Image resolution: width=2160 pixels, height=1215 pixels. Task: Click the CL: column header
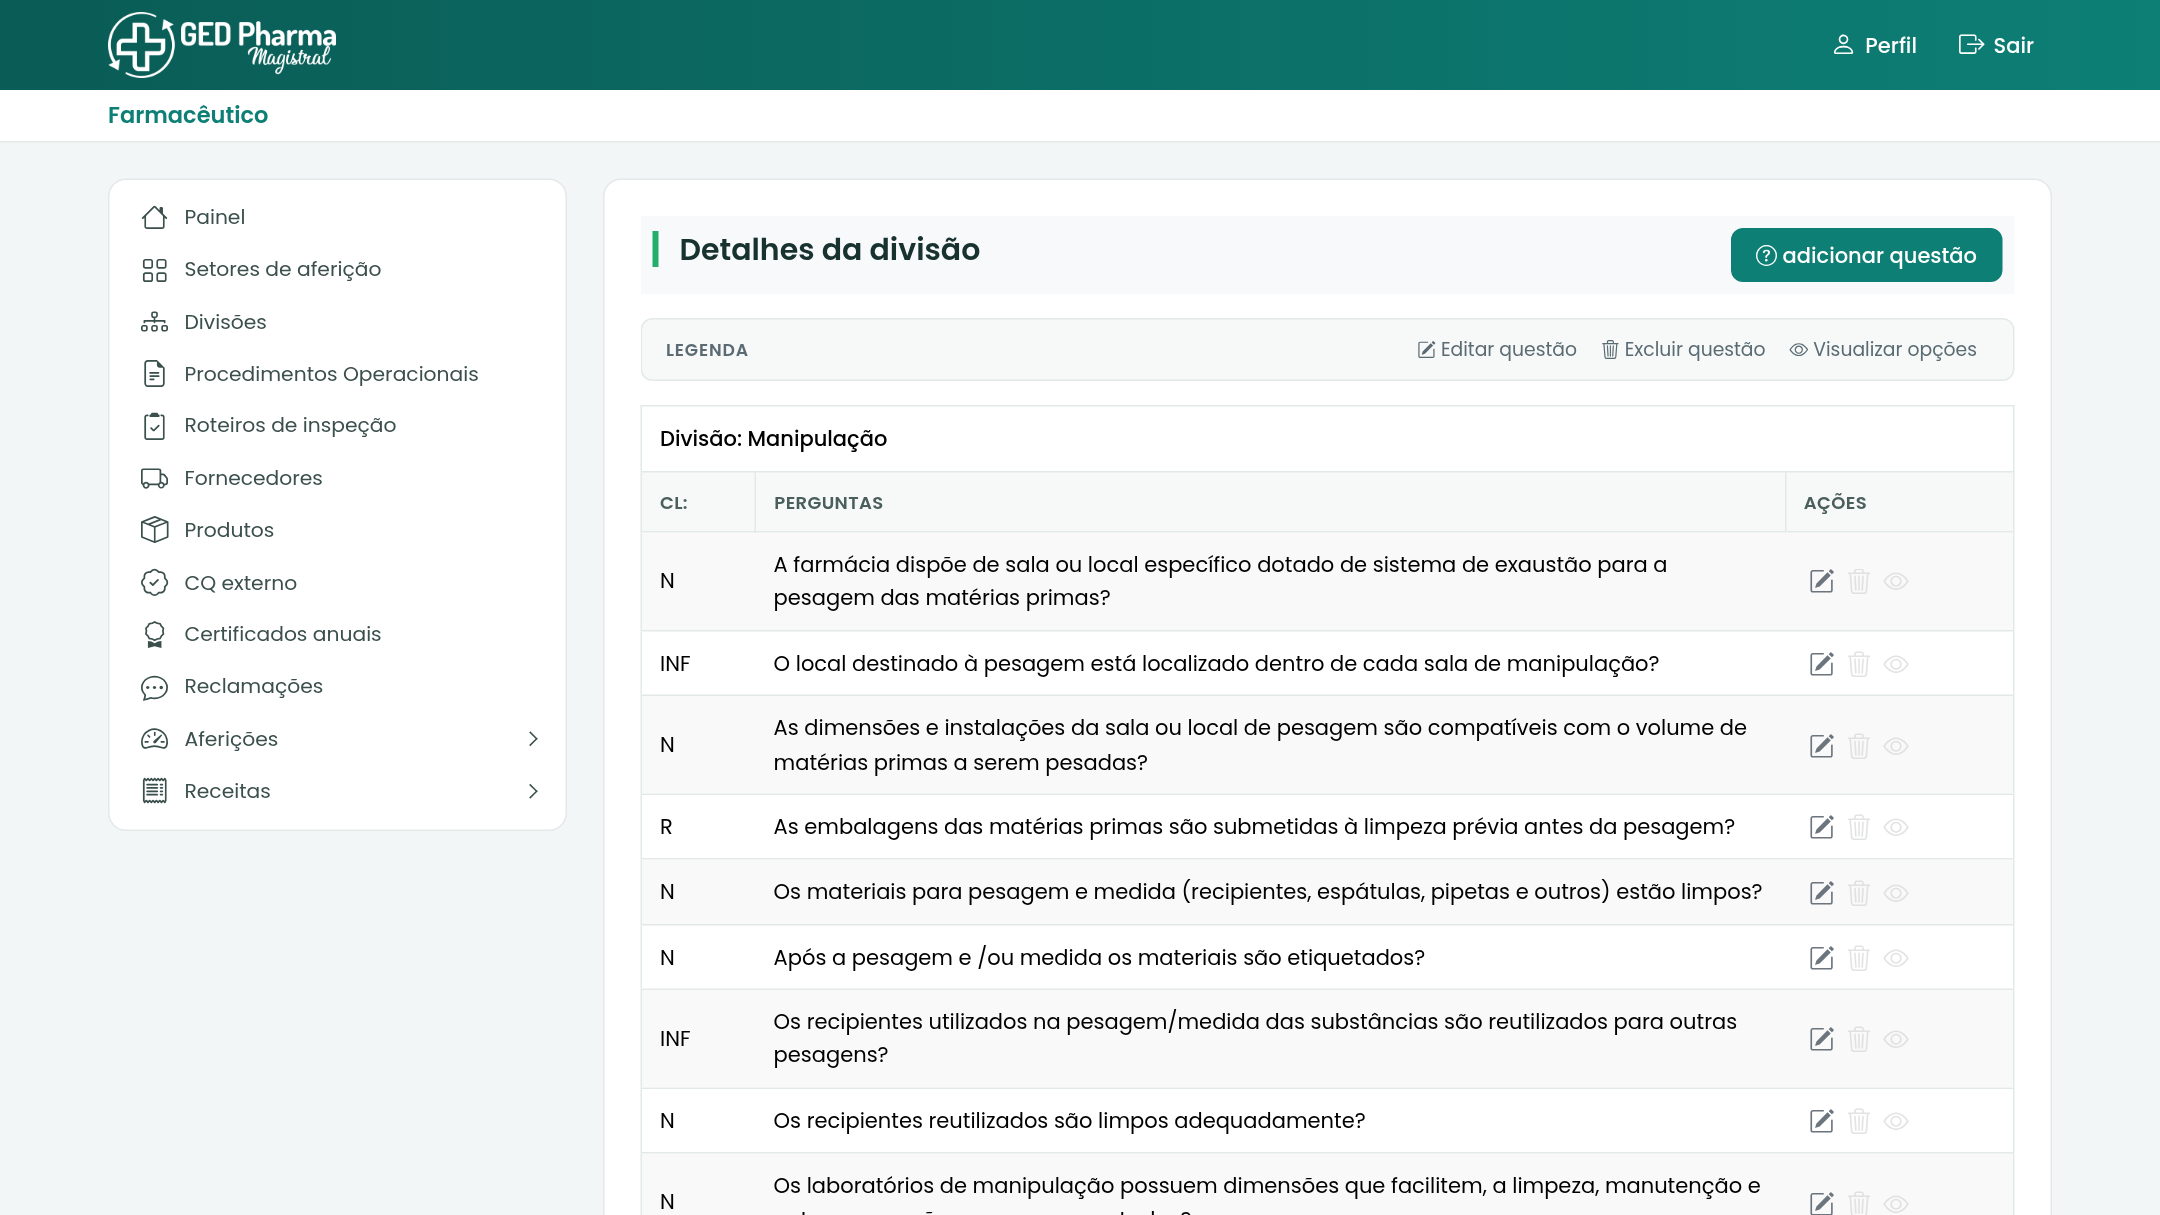[673, 503]
